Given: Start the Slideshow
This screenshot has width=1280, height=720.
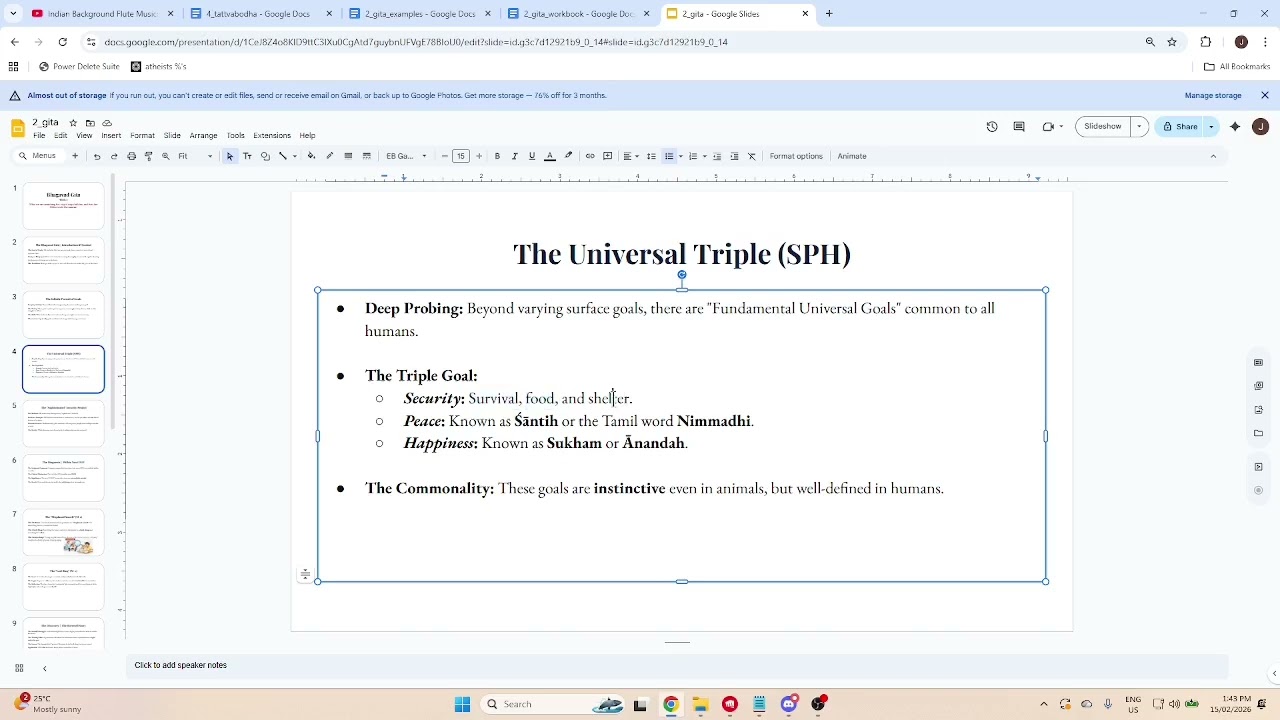Looking at the screenshot, I should [1103, 127].
